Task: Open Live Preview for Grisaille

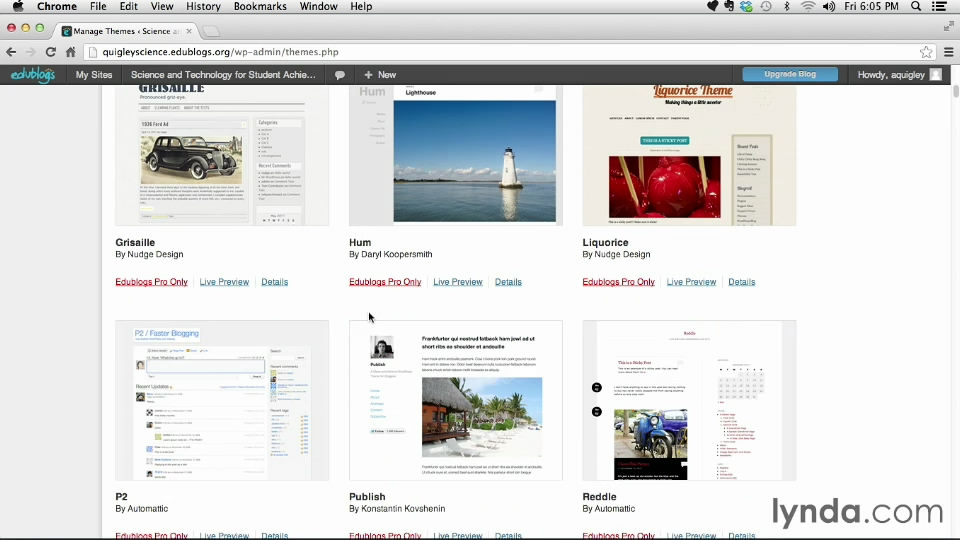Action: pos(224,282)
